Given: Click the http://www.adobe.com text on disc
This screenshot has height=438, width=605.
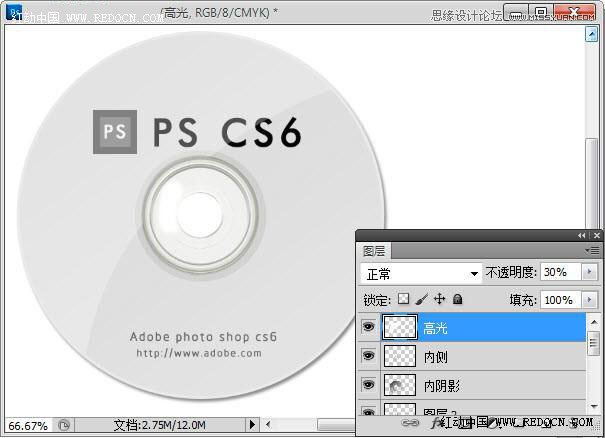Looking at the screenshot, I should tap(199, 353).
